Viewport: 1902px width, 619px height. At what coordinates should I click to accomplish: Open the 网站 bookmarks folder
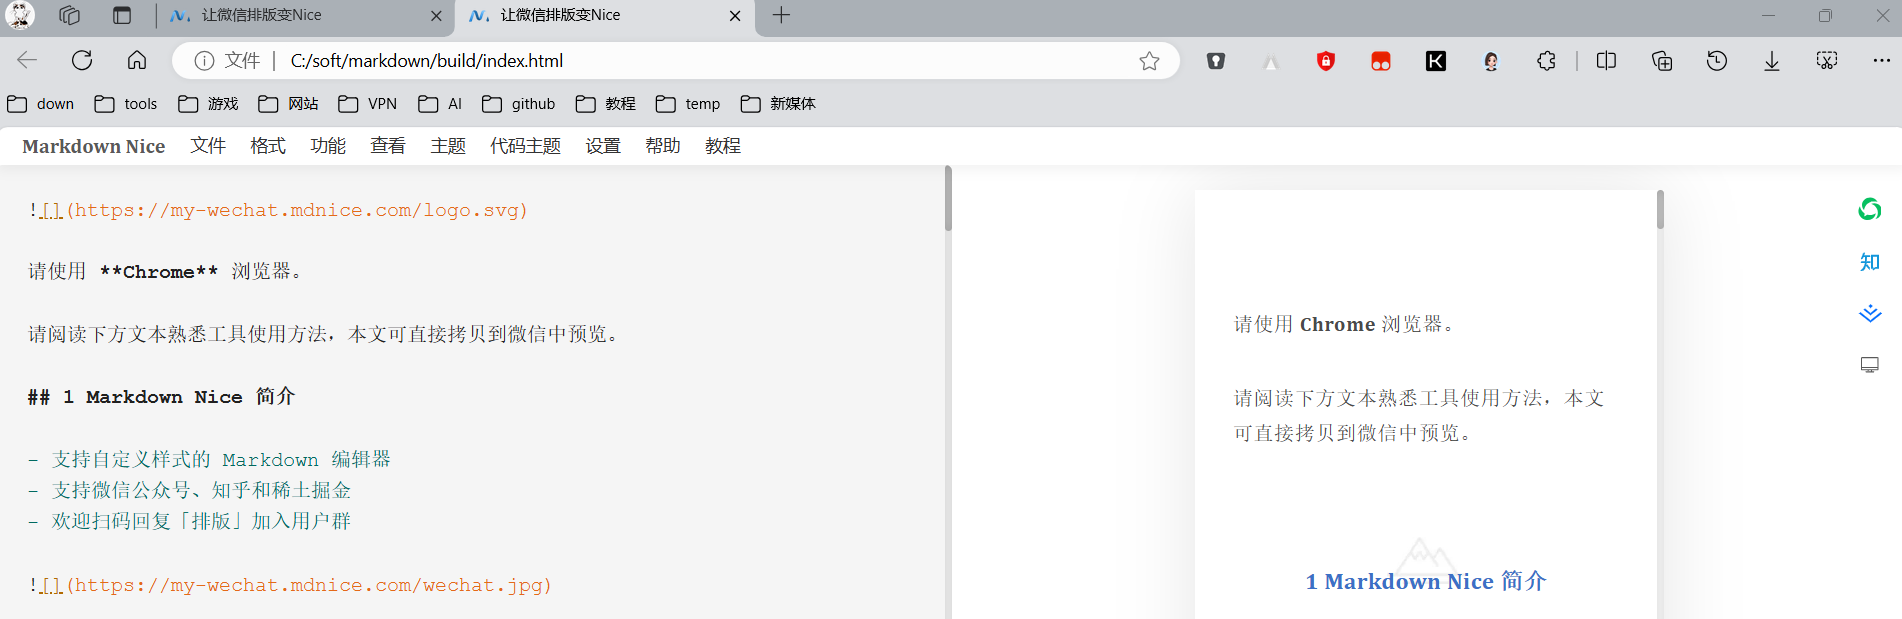tap(288, 104)
